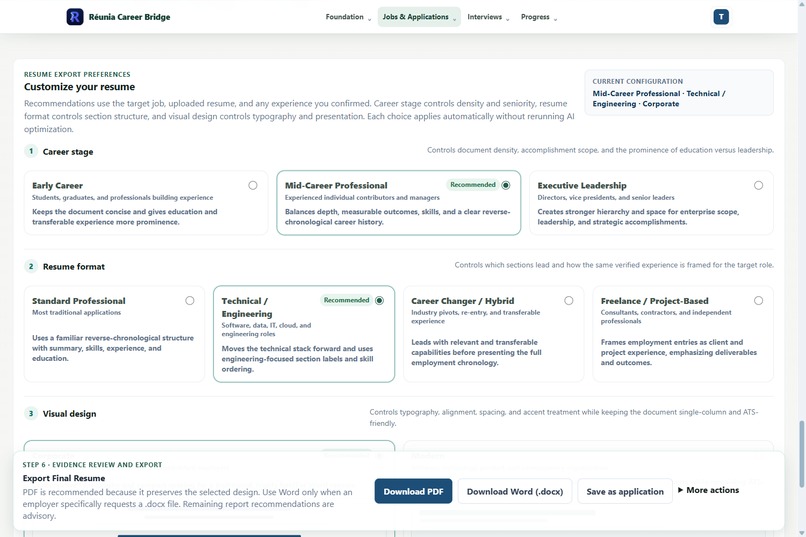806x537 pixels.
Task: Click the Download Word (.docx) button
Action: (515, 491)
